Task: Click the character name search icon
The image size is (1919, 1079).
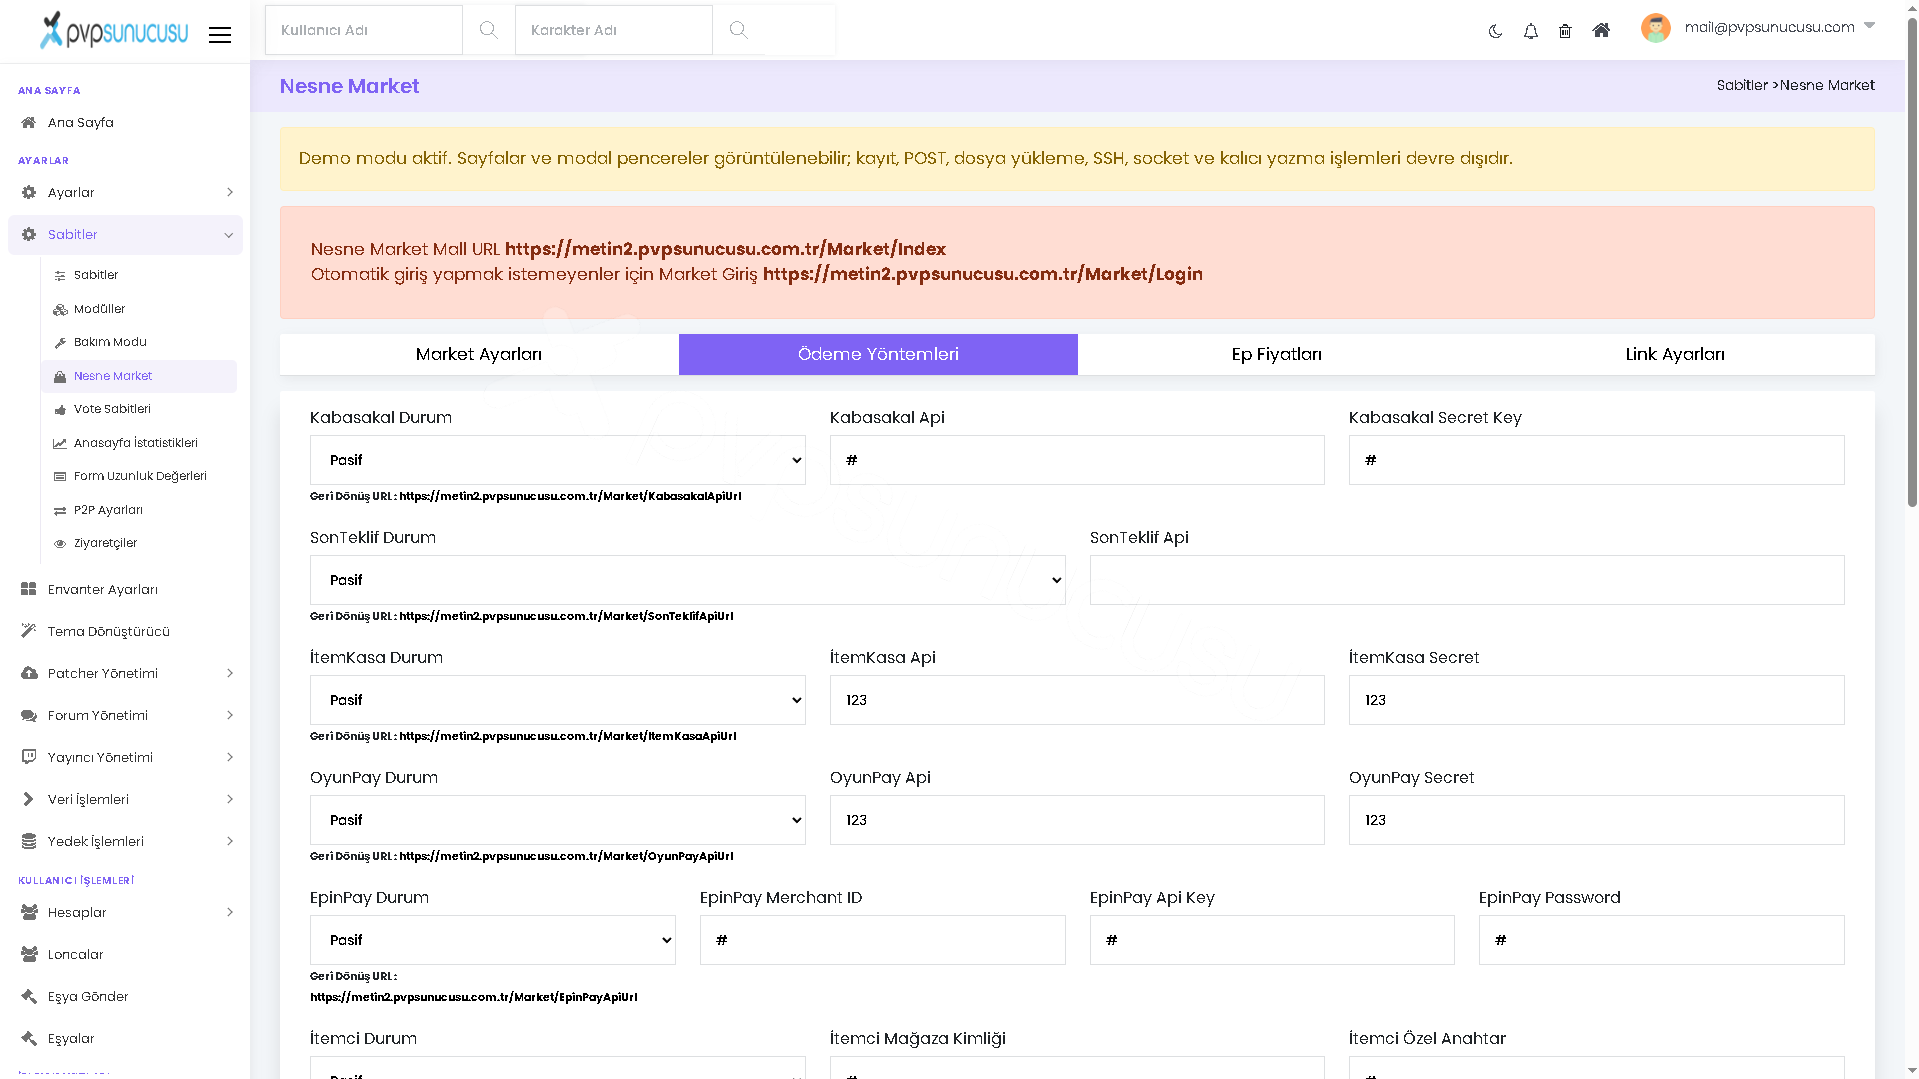Action: [738, 30]
